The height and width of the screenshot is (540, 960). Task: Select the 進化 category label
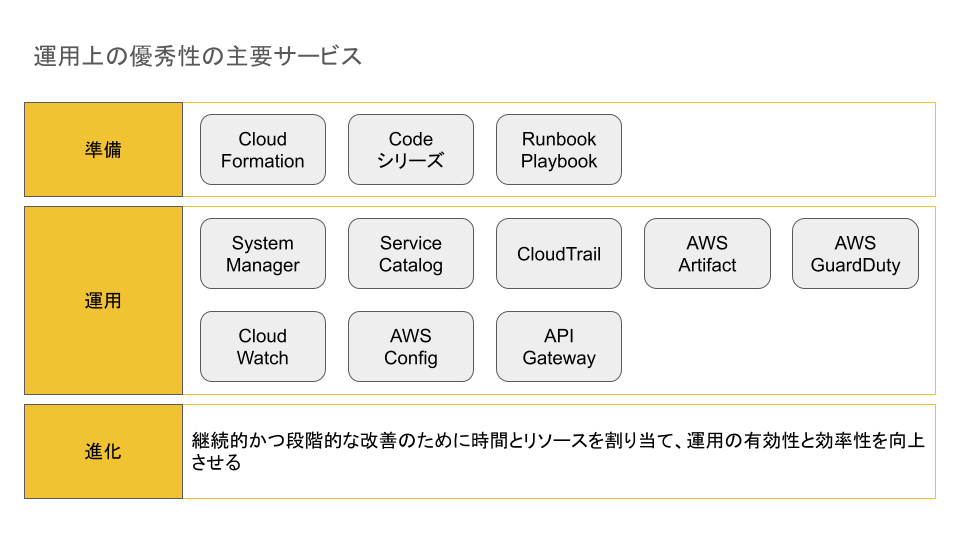pyautogui.click(x=103, y=451)
